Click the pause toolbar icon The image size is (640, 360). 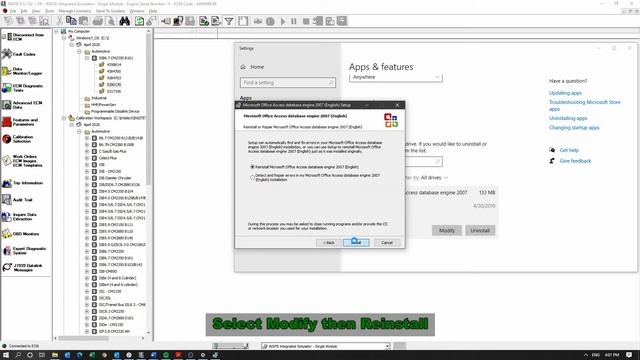294,21
